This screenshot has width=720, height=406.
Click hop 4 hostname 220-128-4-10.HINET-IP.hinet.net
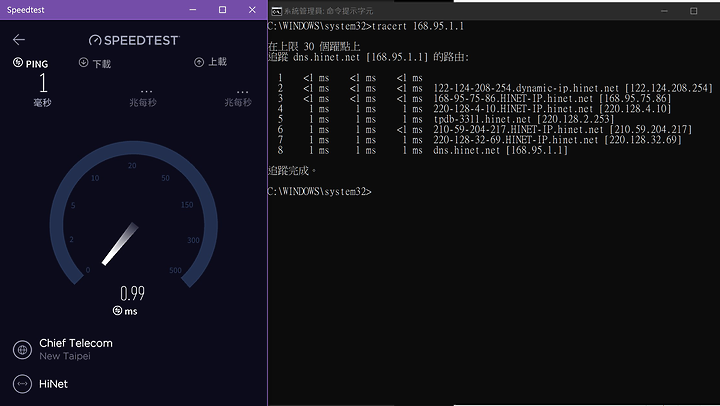point(513,109)
